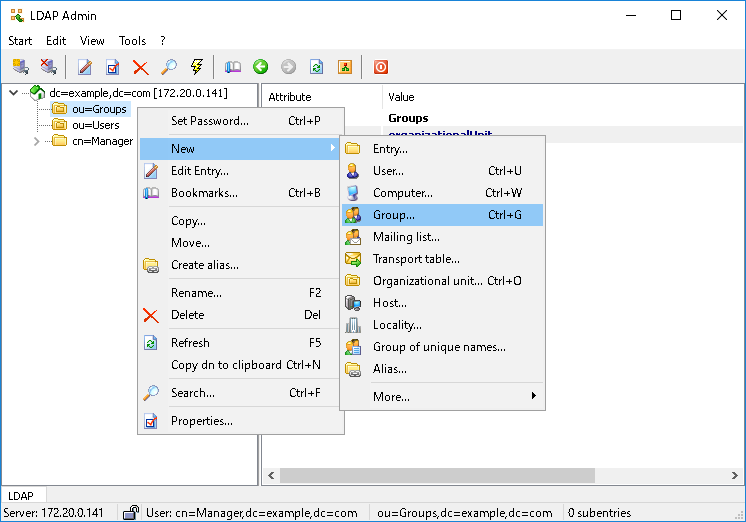Screen dimensions: 746x522
Task: Click the horizontal scrollbar thumb
Action: pyautogui.click(x=437, y=475)
